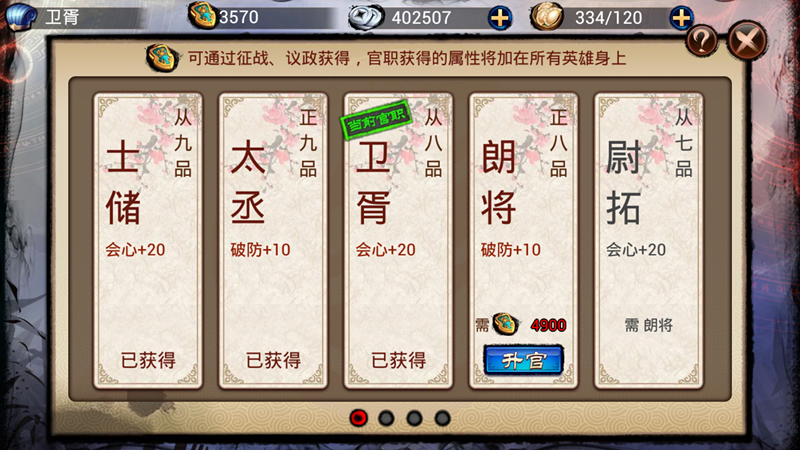
Task: Tap the gold ingot stamina icon
Action: (x=546, y=16)
